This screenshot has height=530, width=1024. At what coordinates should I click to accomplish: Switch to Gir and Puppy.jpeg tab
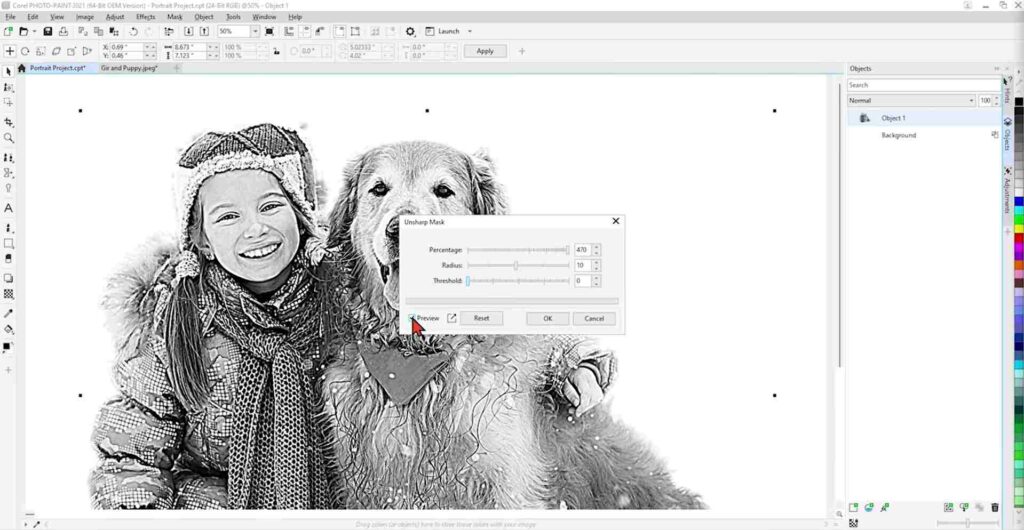129,68
